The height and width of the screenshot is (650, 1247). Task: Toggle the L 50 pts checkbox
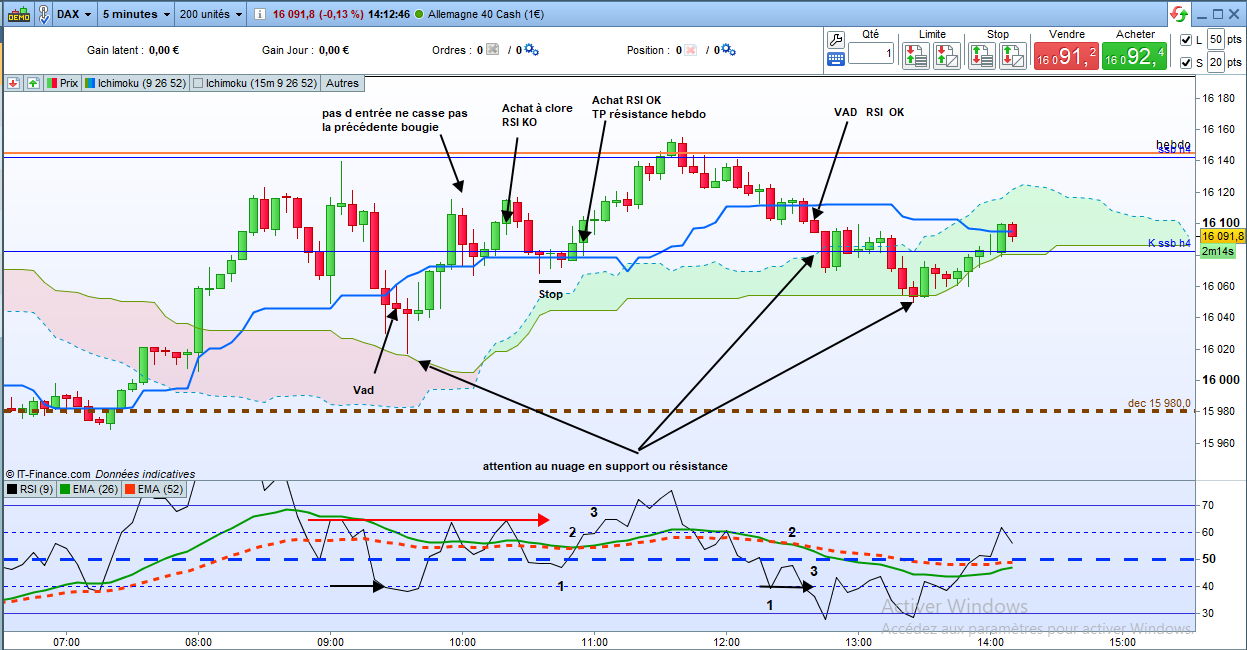[x=1186, y=39]
